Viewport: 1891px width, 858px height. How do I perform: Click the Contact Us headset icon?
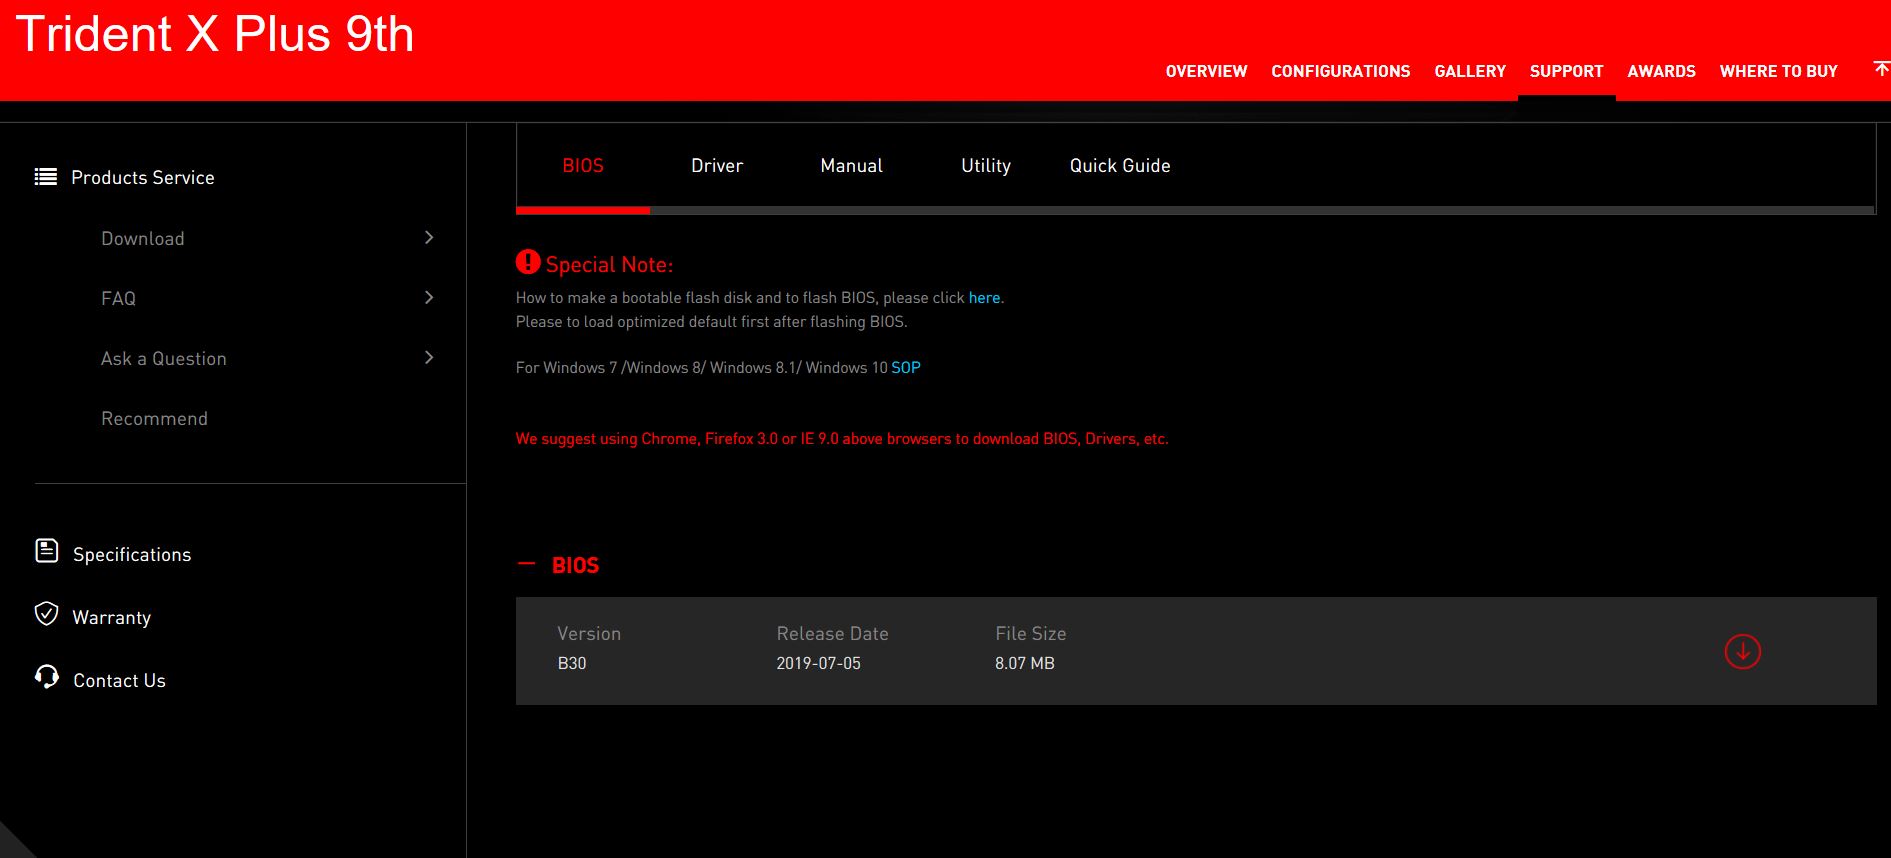[x=46, y=677]
